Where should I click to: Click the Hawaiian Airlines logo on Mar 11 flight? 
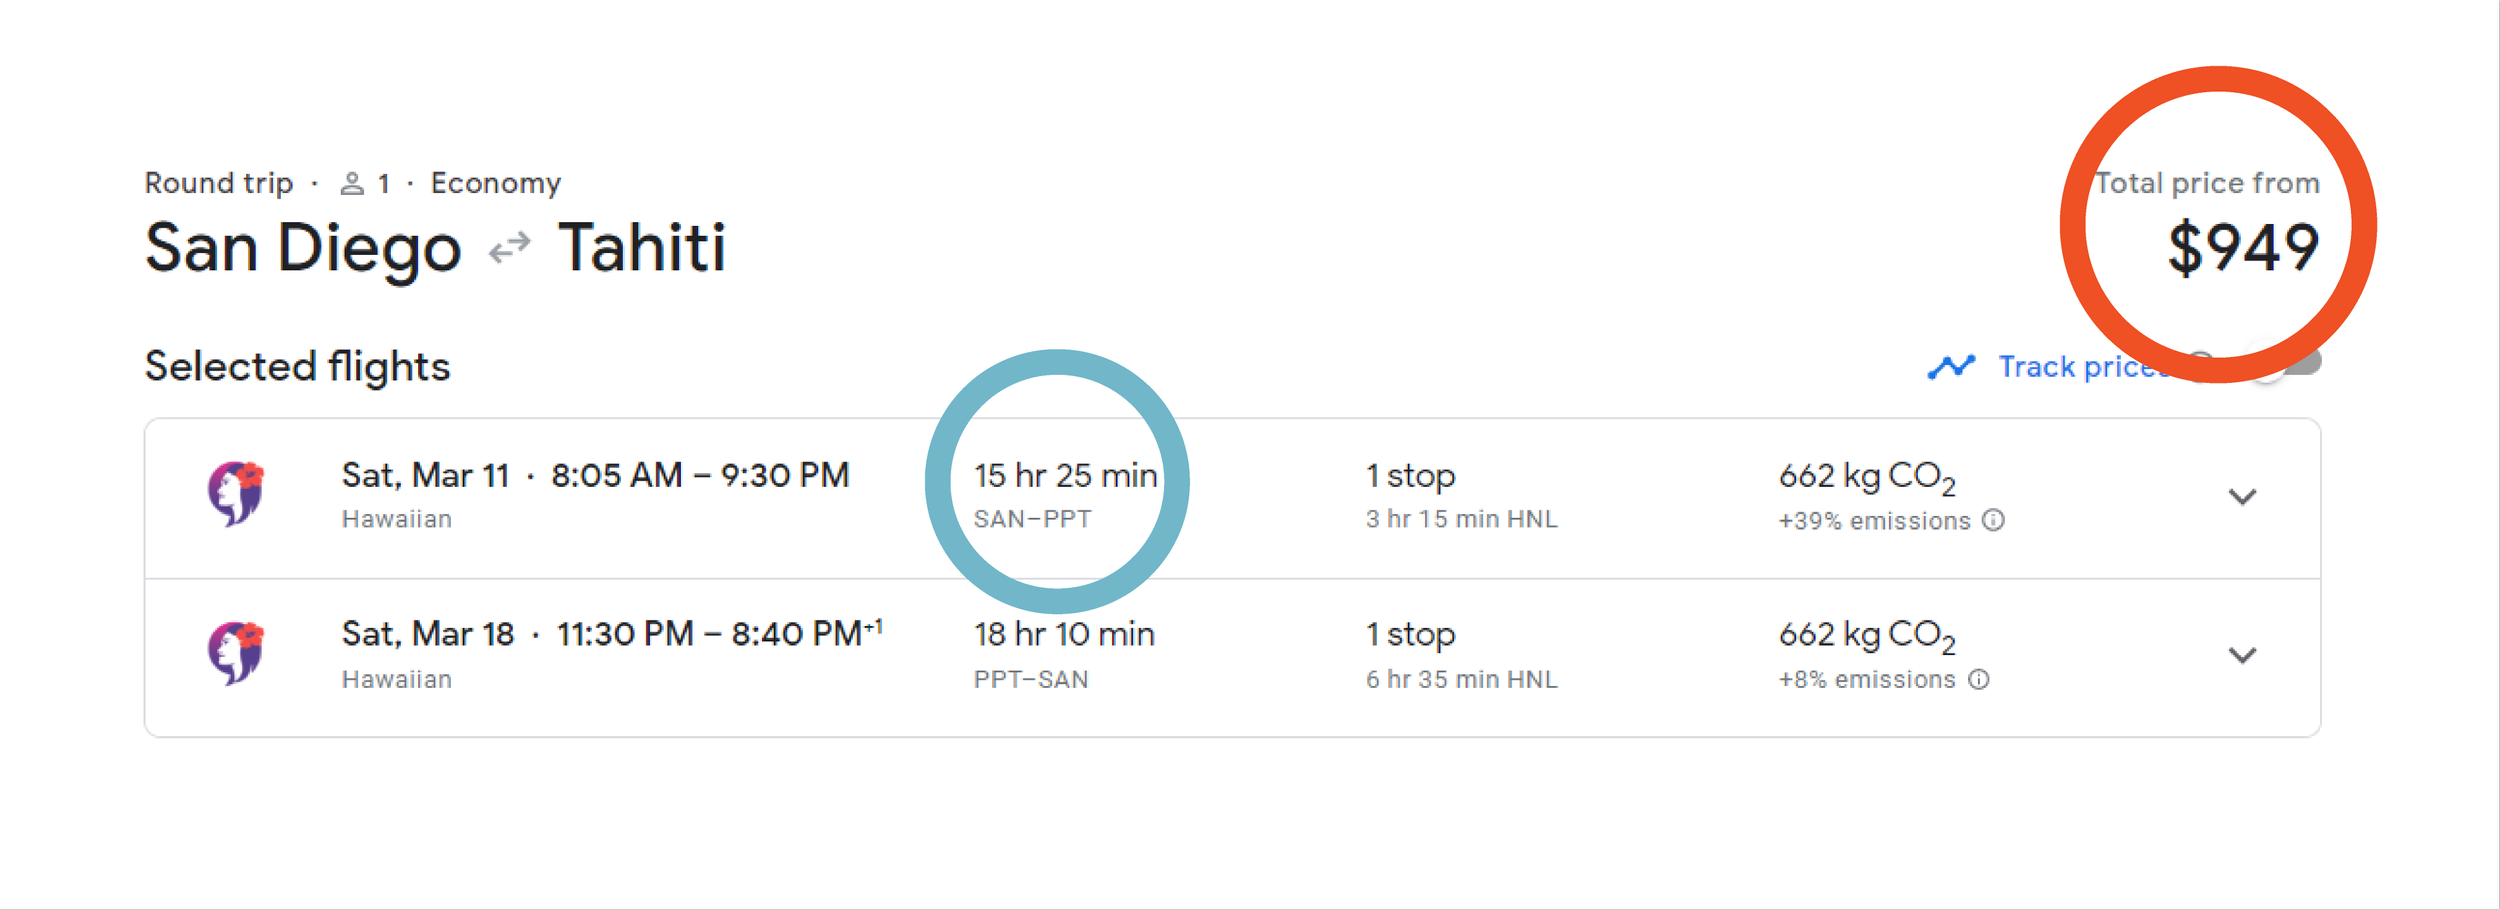tap(236, 493)
